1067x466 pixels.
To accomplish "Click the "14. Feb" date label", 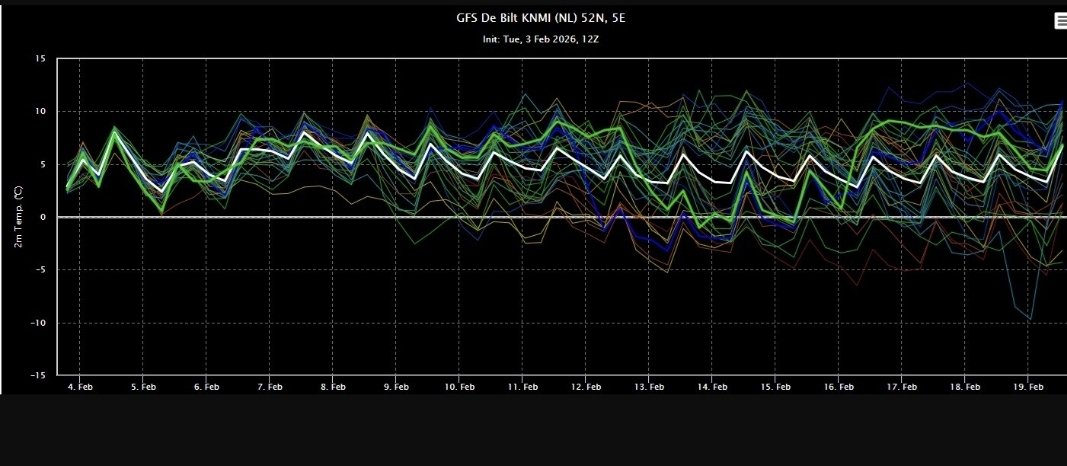I will [x=712, y=387].
